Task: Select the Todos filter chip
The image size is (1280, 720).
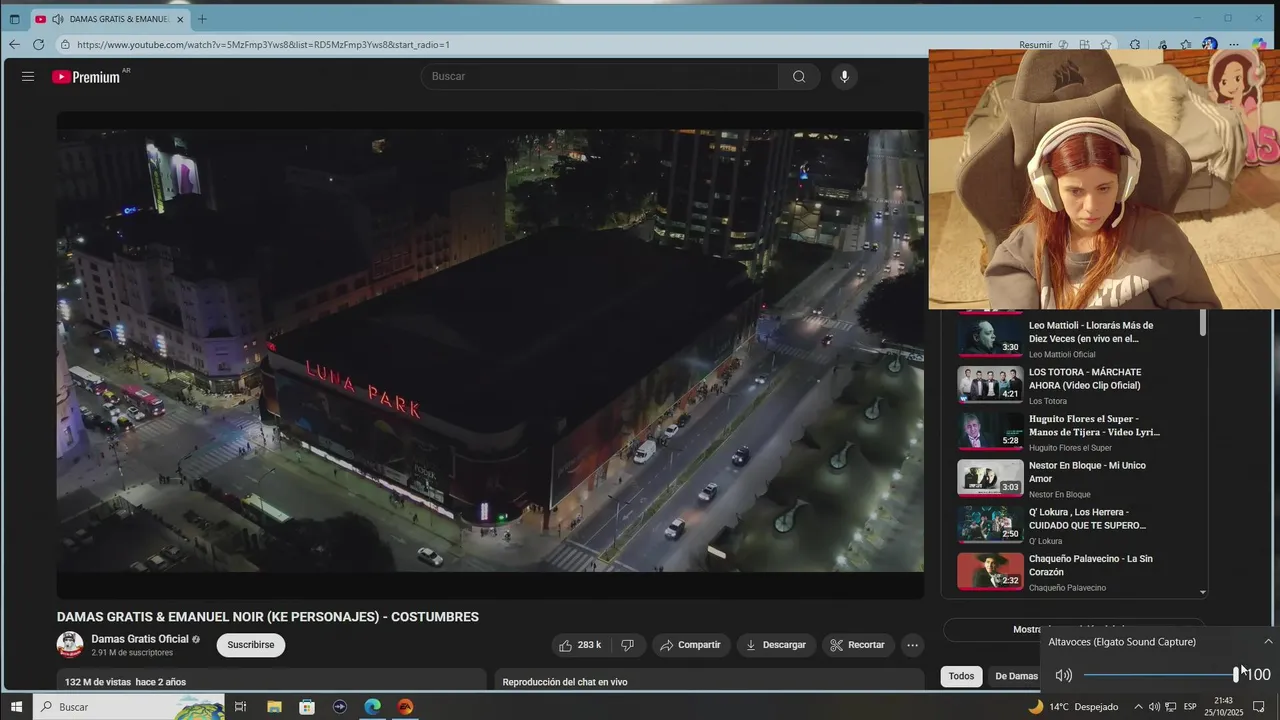Action: 961,676
